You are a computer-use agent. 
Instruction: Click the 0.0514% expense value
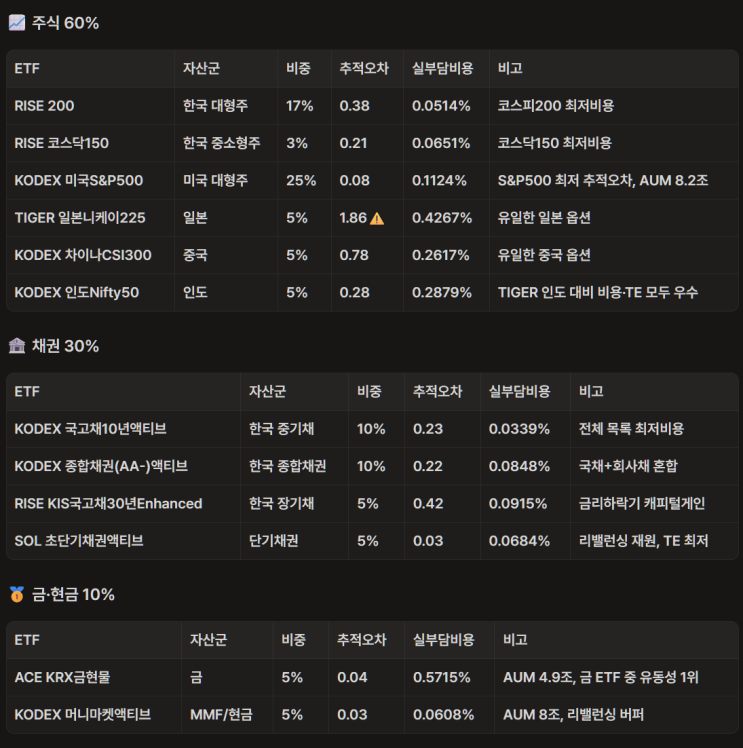(x=441, y=106)
